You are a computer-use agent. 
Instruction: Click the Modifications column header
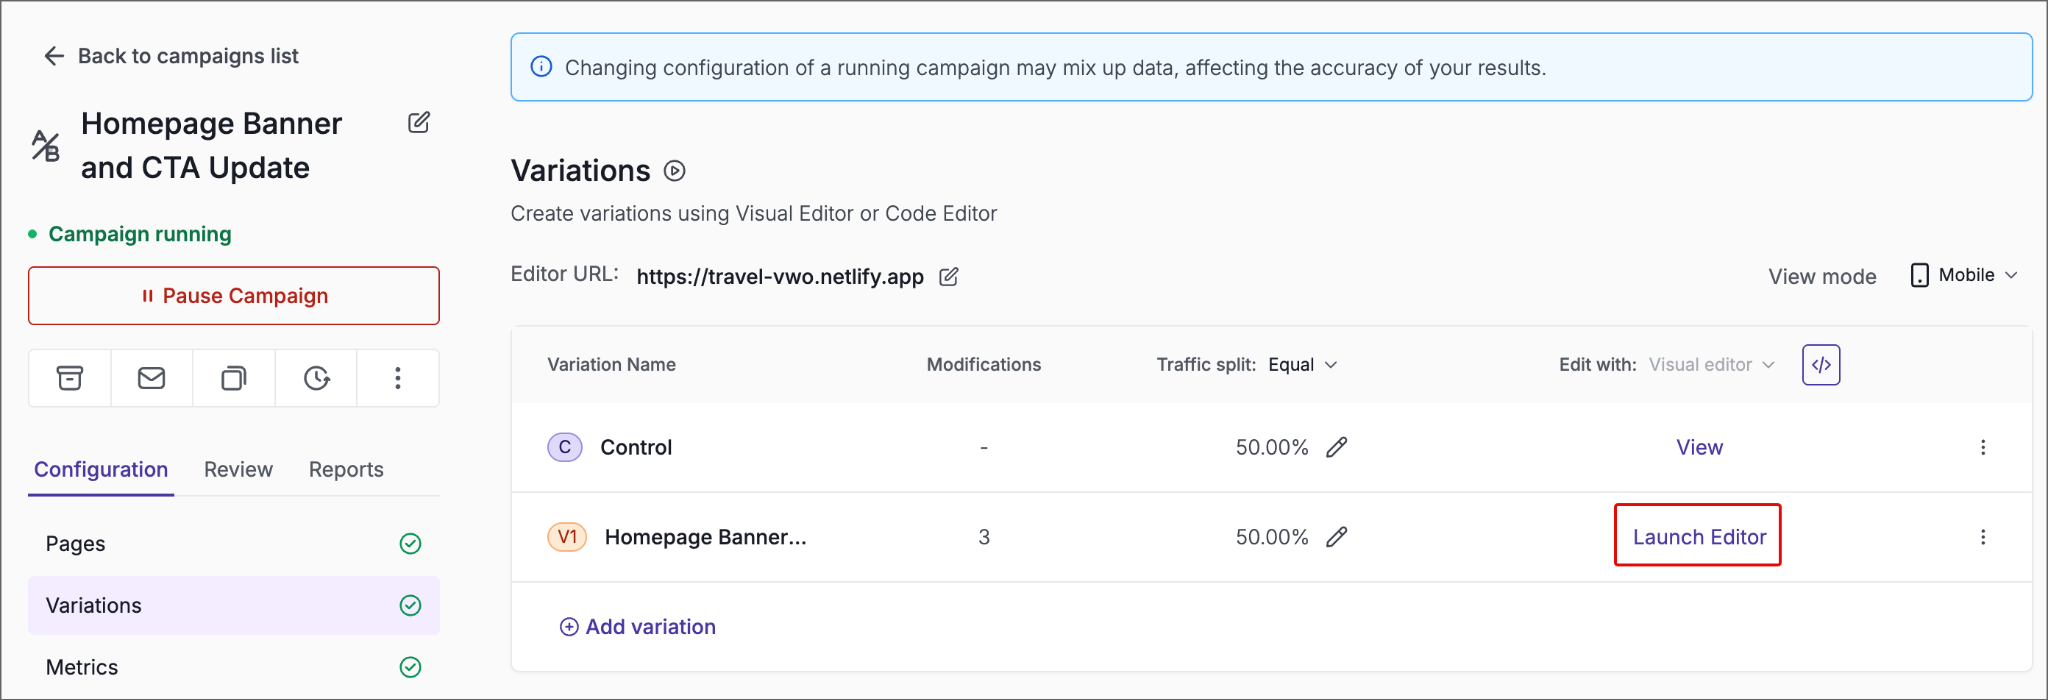pyautogui.click(x=984, y=365)
